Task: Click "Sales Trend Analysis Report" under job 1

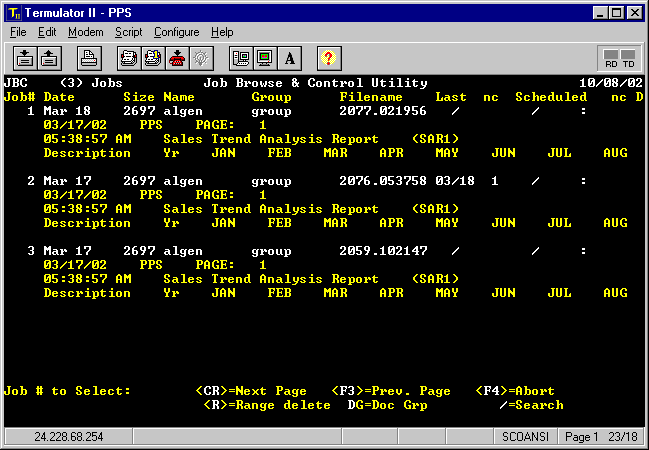Action: [271, 139]
